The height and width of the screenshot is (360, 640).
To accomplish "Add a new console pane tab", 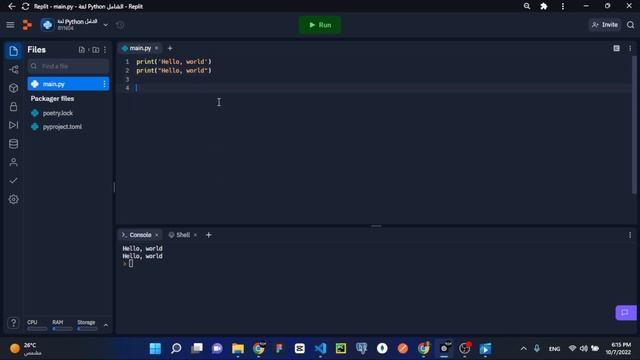I will tap(209, 235).
